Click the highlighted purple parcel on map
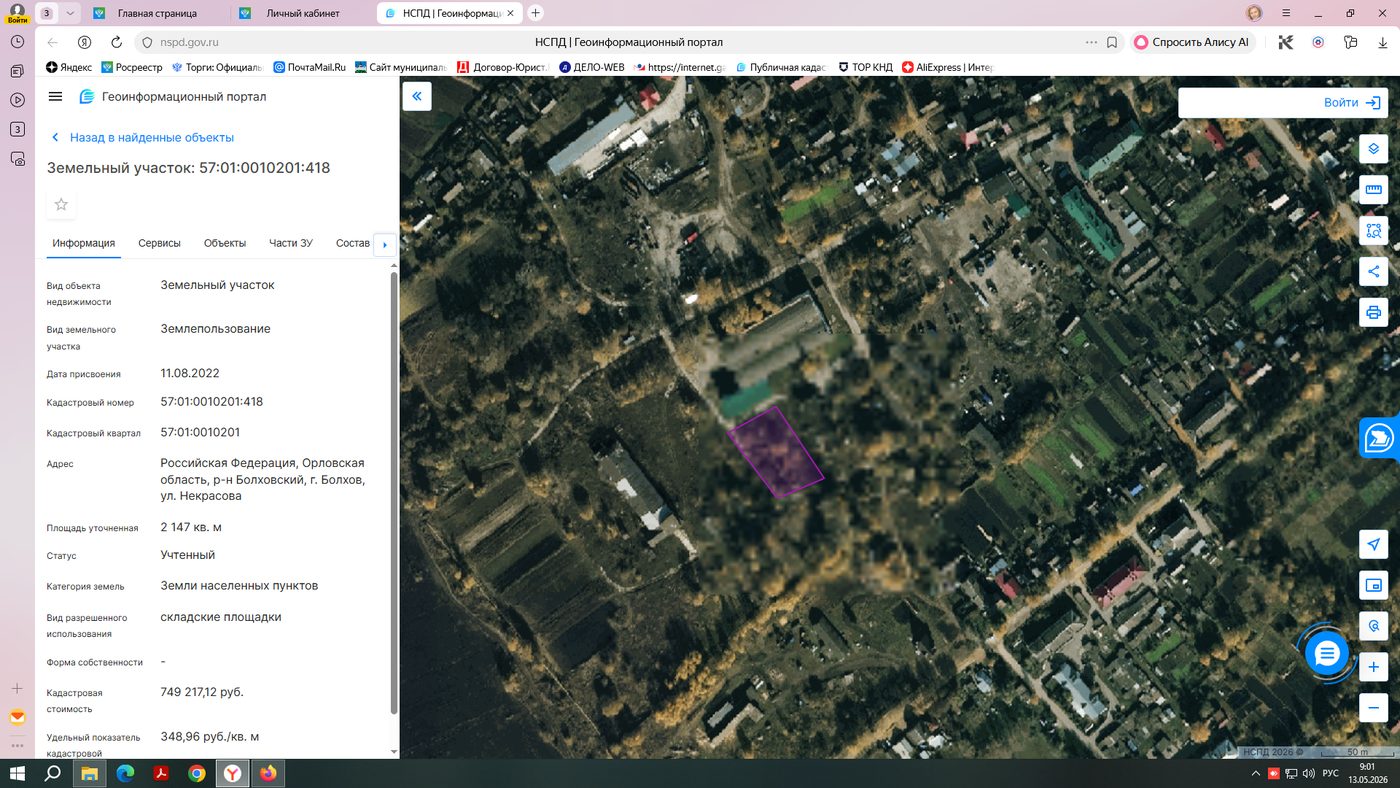Screen dimensions: 1400x788 [x=776, y=452]
